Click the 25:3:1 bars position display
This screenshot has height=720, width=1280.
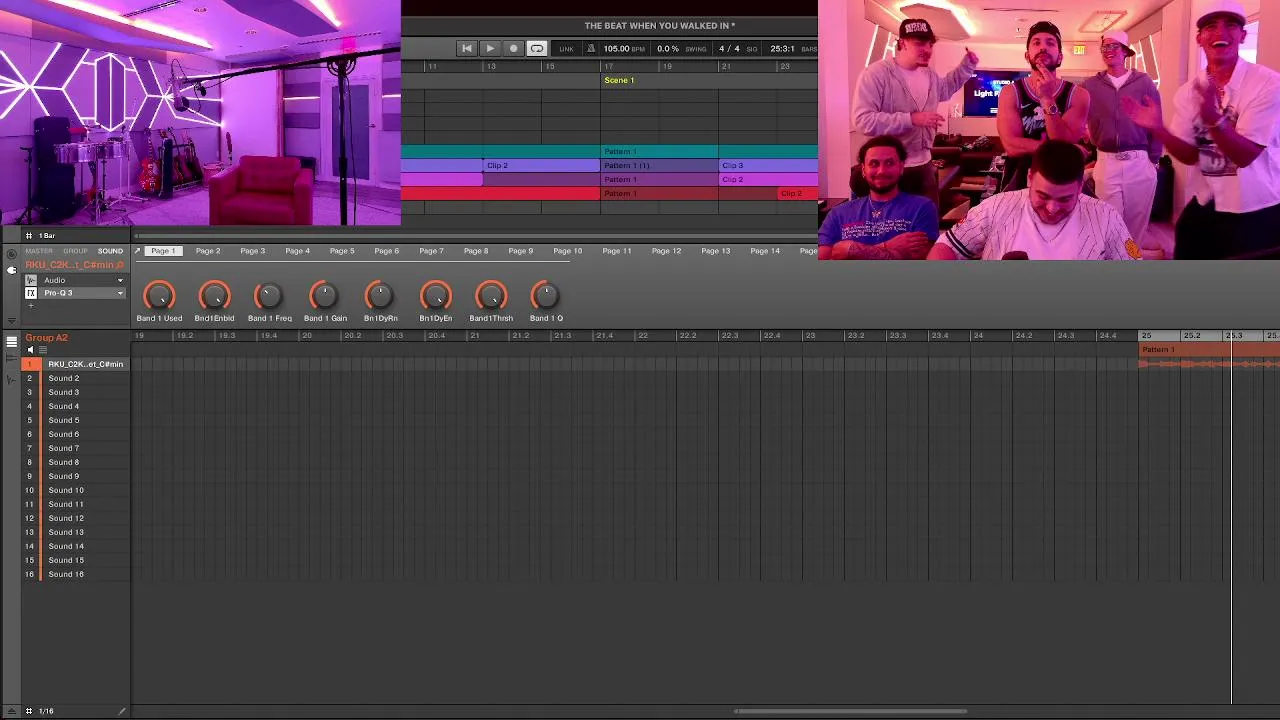[782, 49]
